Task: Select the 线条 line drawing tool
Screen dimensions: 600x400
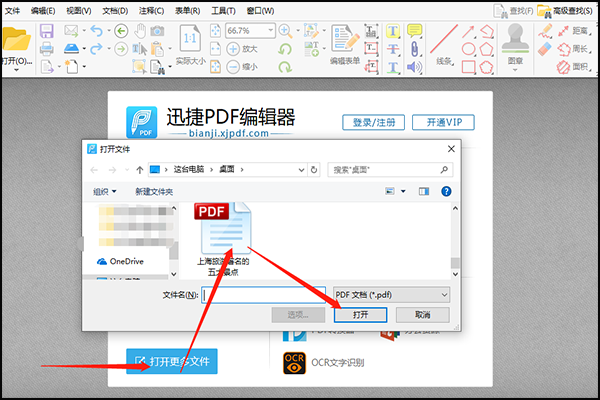Action: click(444, 44)
